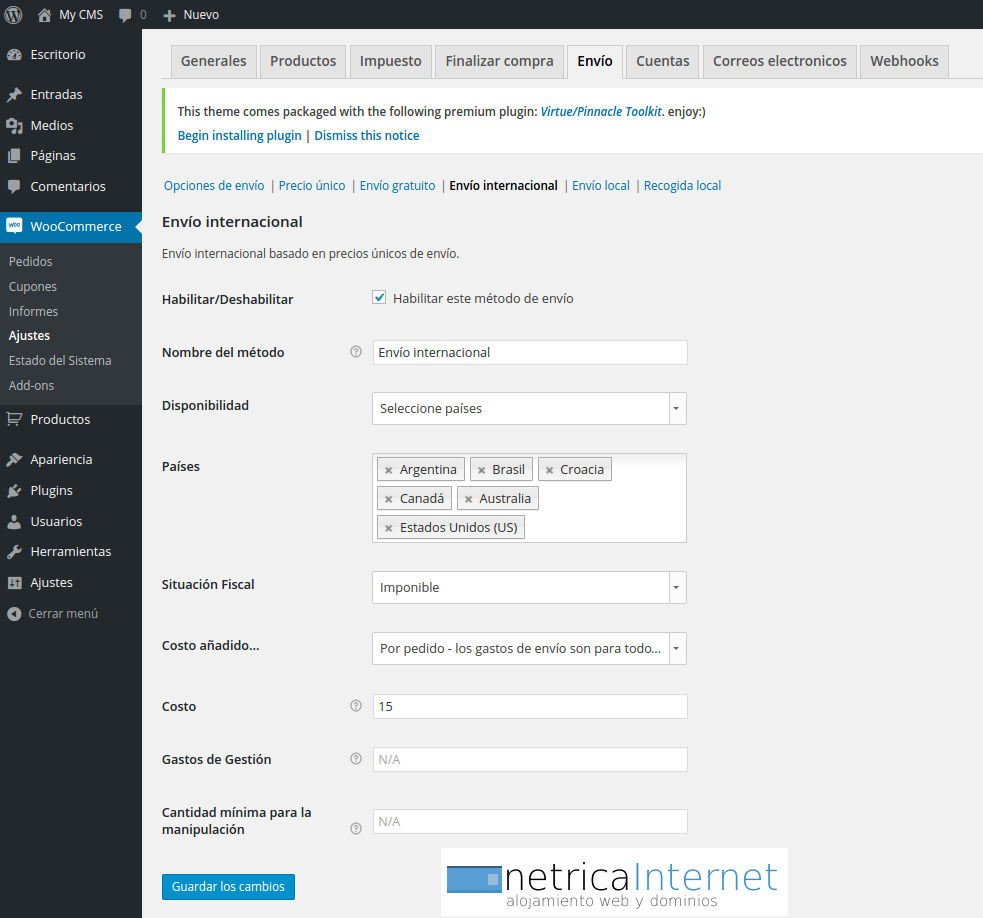Click the help icon beside Nombre del método
Screen dimensions: 983x918
[355, 352]
